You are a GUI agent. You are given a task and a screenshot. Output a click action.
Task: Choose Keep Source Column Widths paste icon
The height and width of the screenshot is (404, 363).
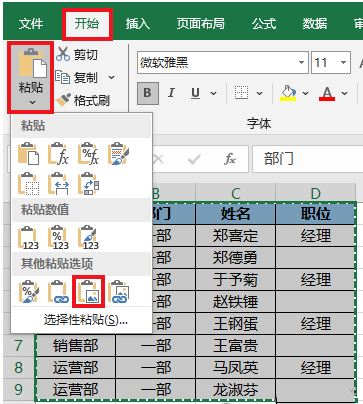(x=58, y=183)
